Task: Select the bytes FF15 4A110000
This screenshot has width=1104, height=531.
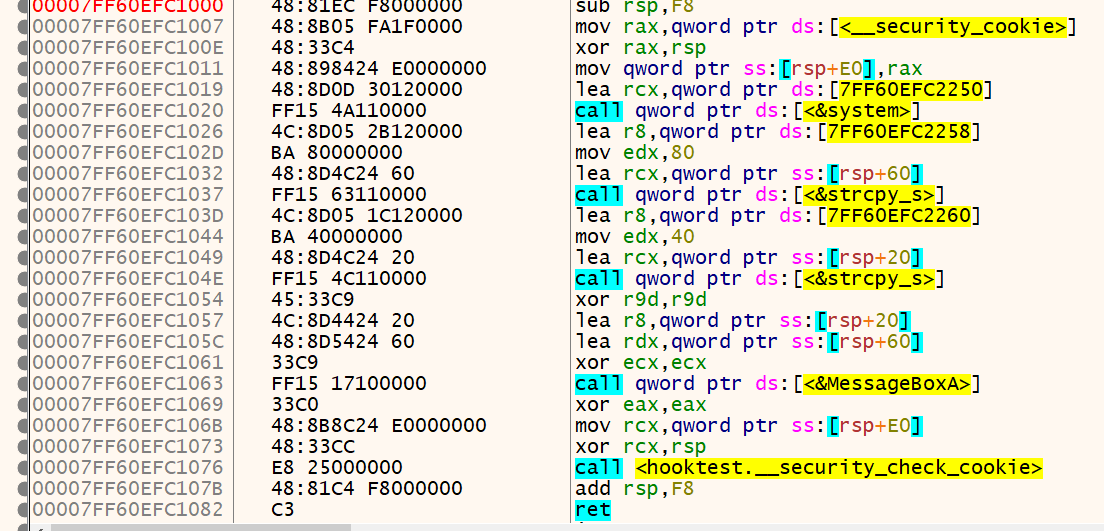Action: click(349, 111)
